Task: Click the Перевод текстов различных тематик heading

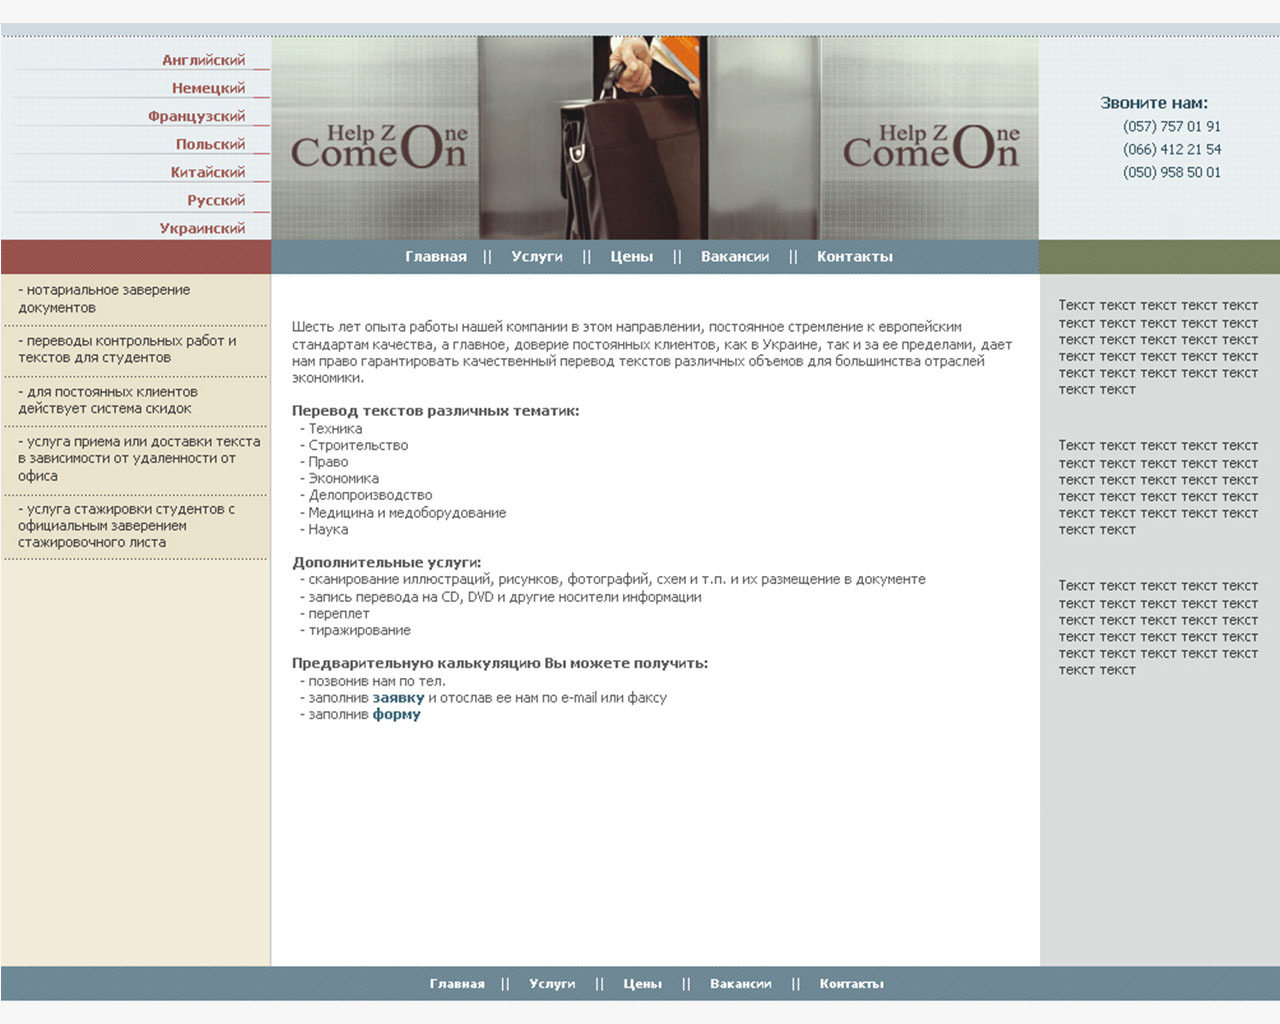Action: [x=435, y=411]
